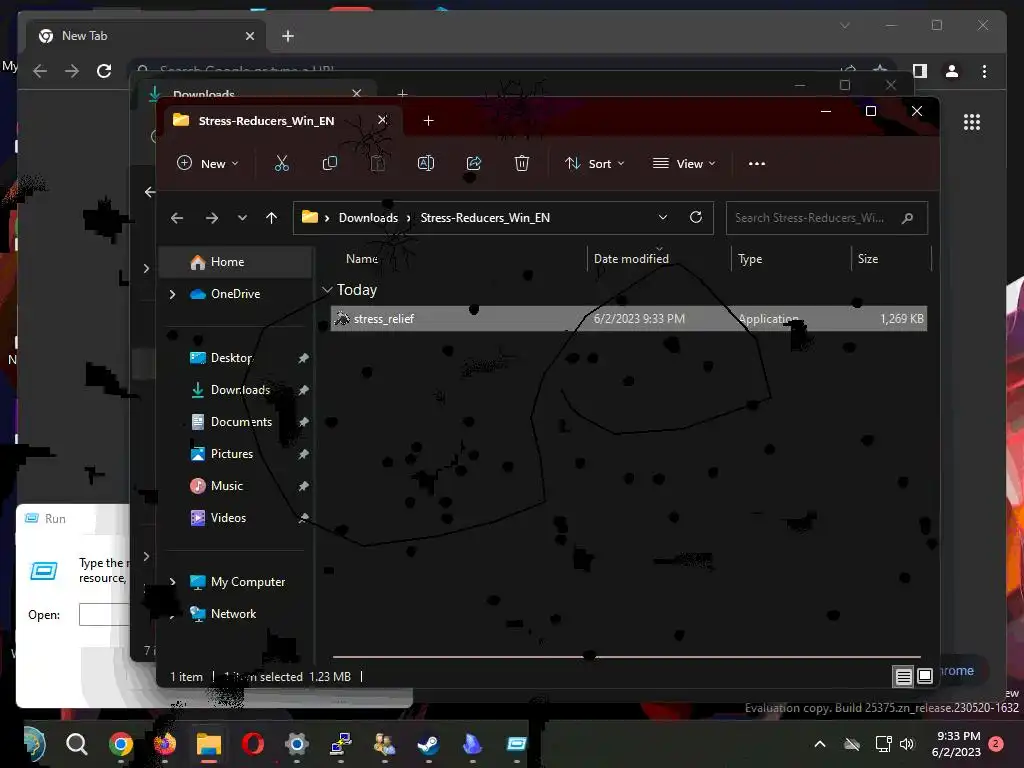Open the Sort dropdown menu

tap(595, 163)
